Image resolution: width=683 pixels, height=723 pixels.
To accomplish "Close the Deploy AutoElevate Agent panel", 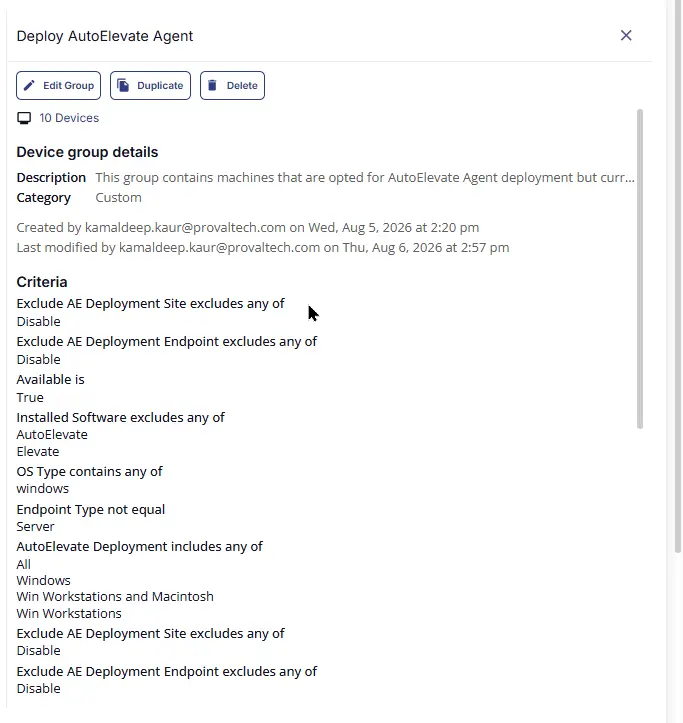I will [626, 36].
